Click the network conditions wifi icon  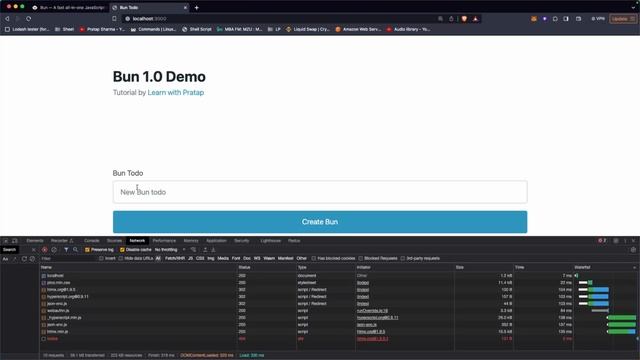coord(193,250)
